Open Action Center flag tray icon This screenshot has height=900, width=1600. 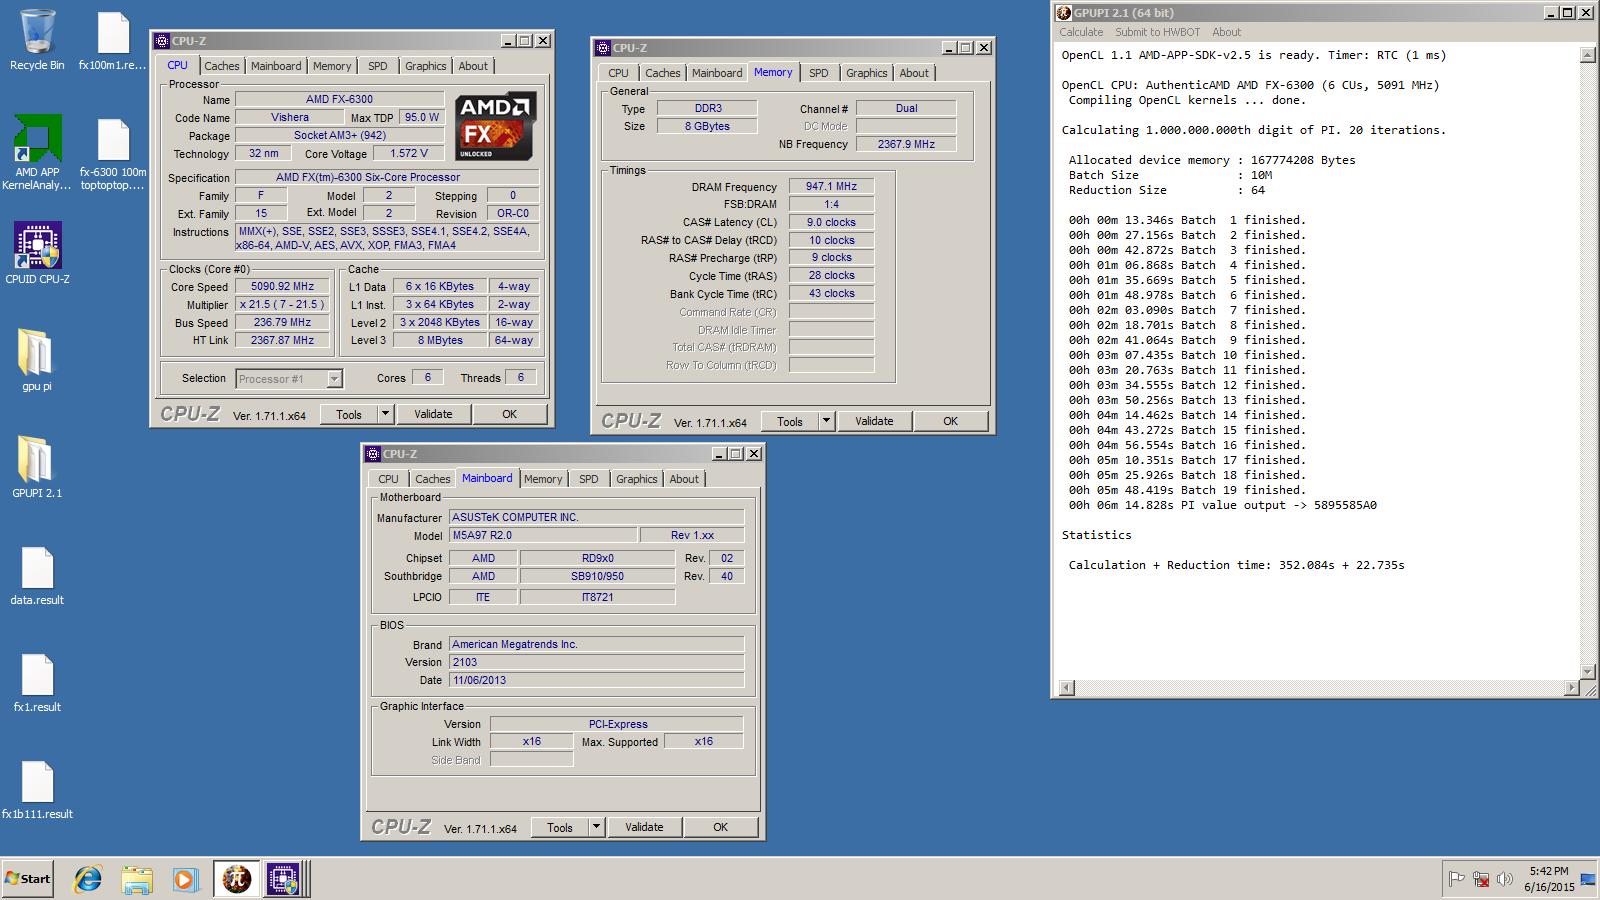pyautogui.click(x=1457, y=879)
